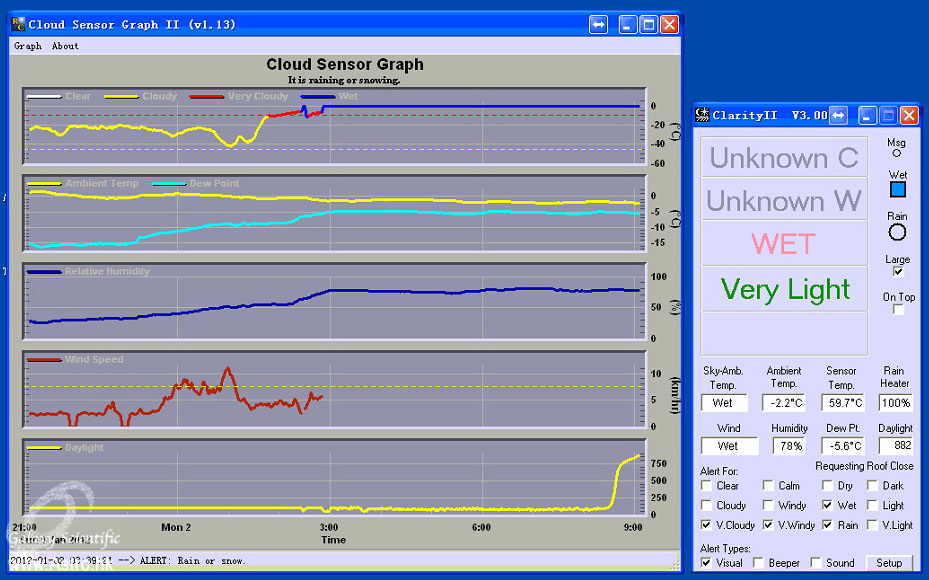Click the double-arrow button in Cloud Sensor Graph title bar
Image resolution: width=929 pixels, height=580 pixels.
tap(598, 24)
